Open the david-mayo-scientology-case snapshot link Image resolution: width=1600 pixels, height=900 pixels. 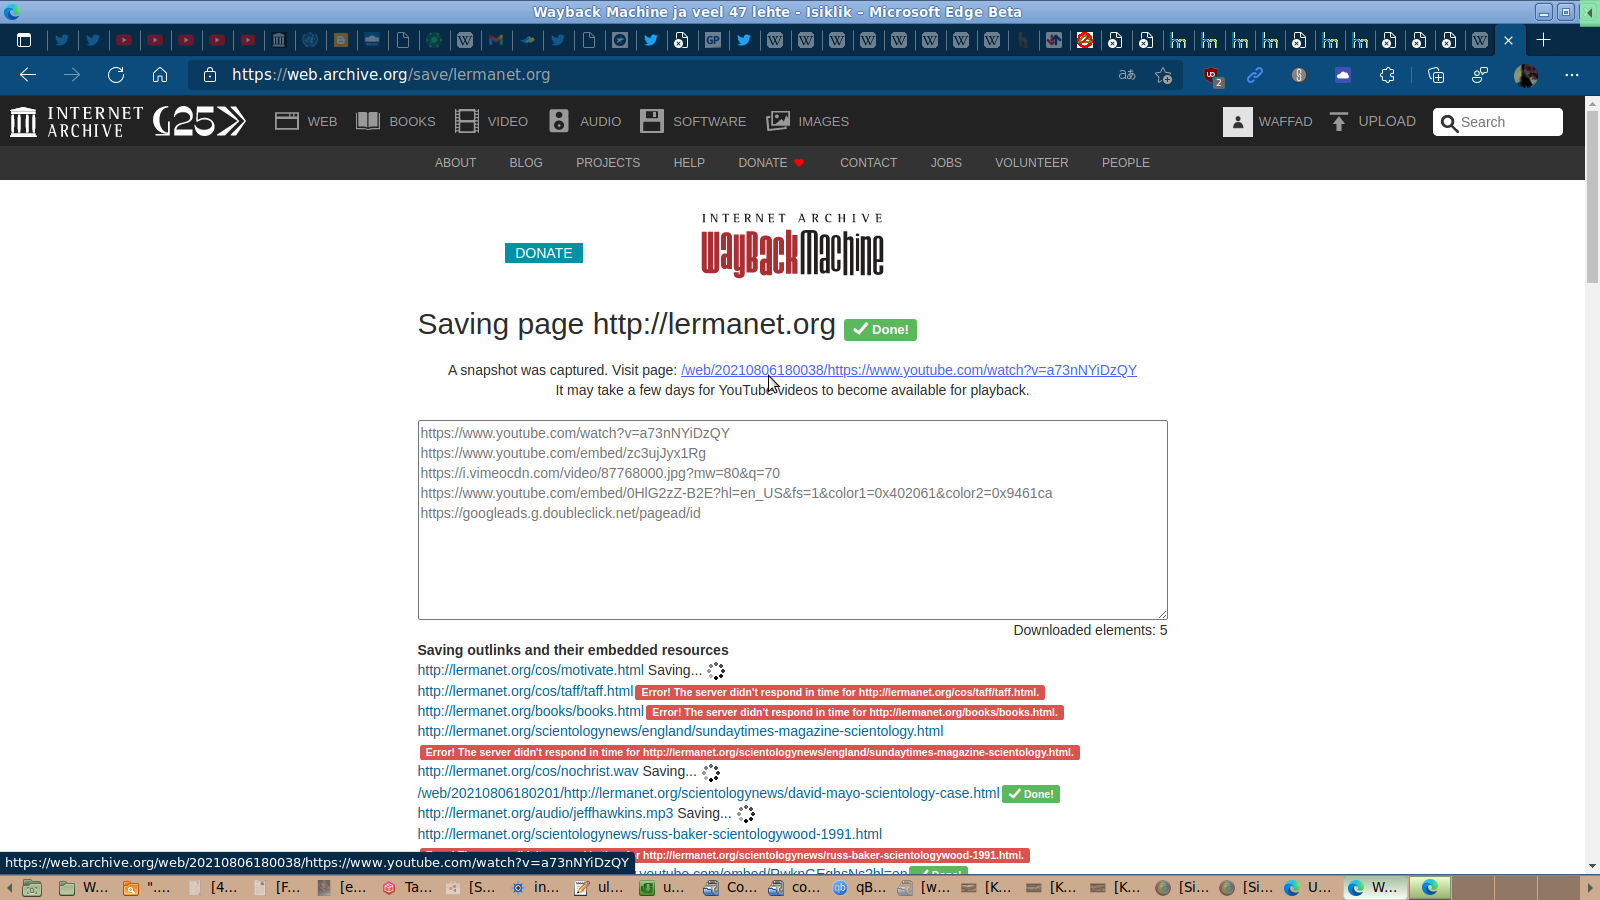pos(709,793)
